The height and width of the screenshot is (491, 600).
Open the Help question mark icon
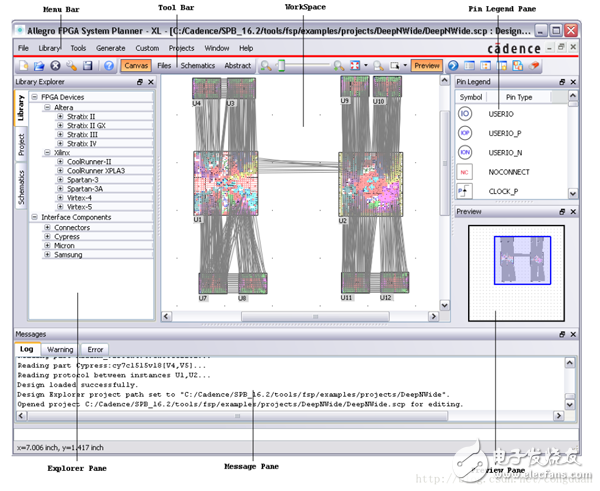(x=109, y=66)
